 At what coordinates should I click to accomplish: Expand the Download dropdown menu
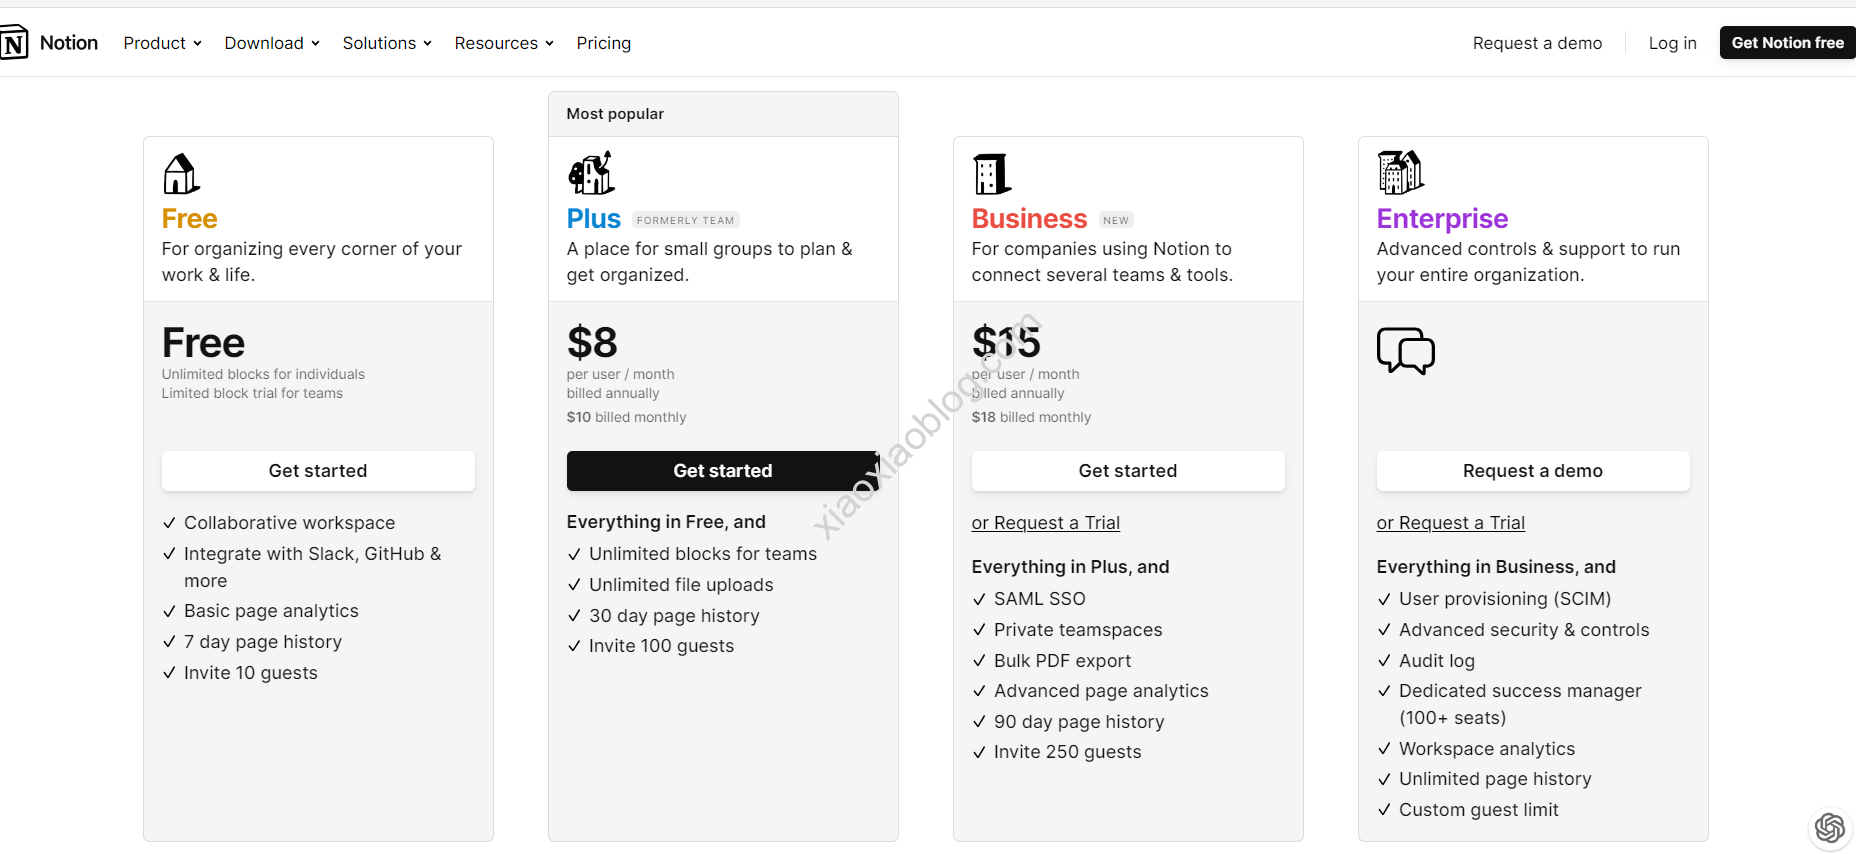pos(272,43)
